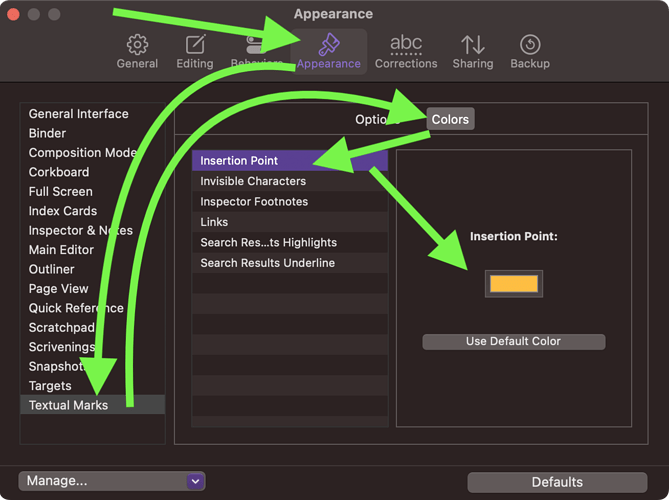Open the Editing preferences pane

pyautogui.click(x=195, y=51)
